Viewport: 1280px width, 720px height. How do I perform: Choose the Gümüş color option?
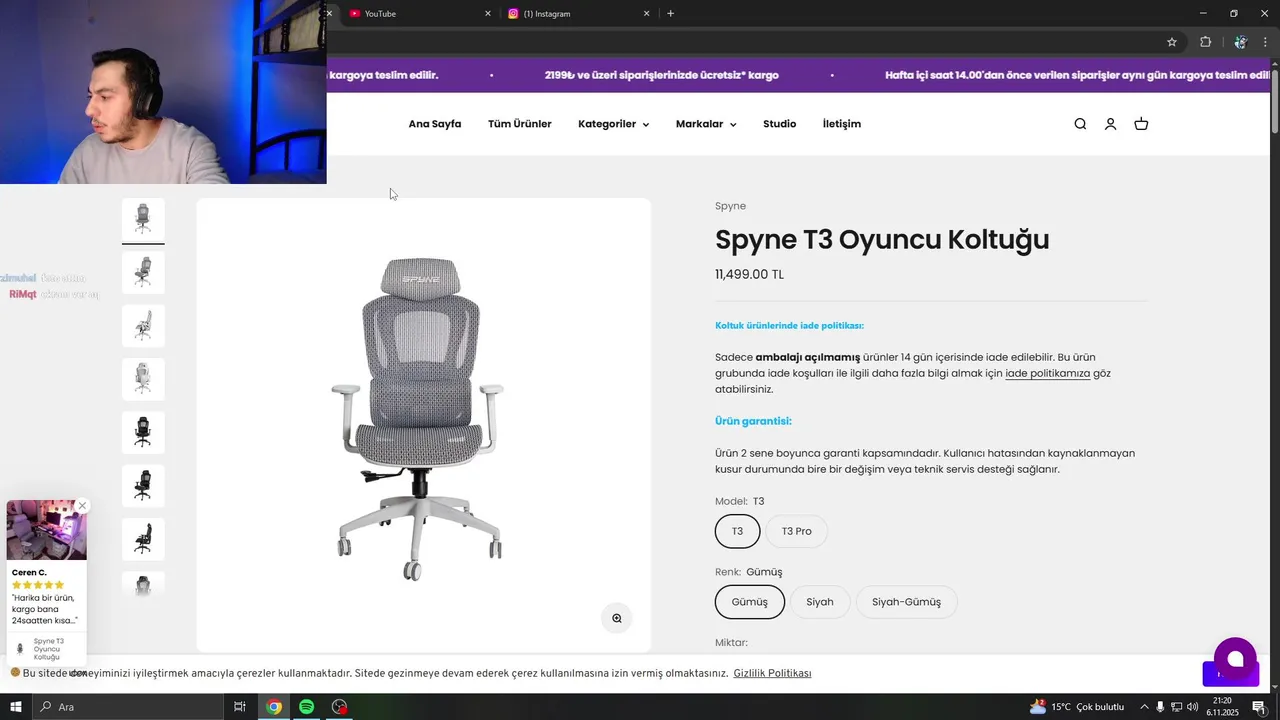[x=750, y=602]
